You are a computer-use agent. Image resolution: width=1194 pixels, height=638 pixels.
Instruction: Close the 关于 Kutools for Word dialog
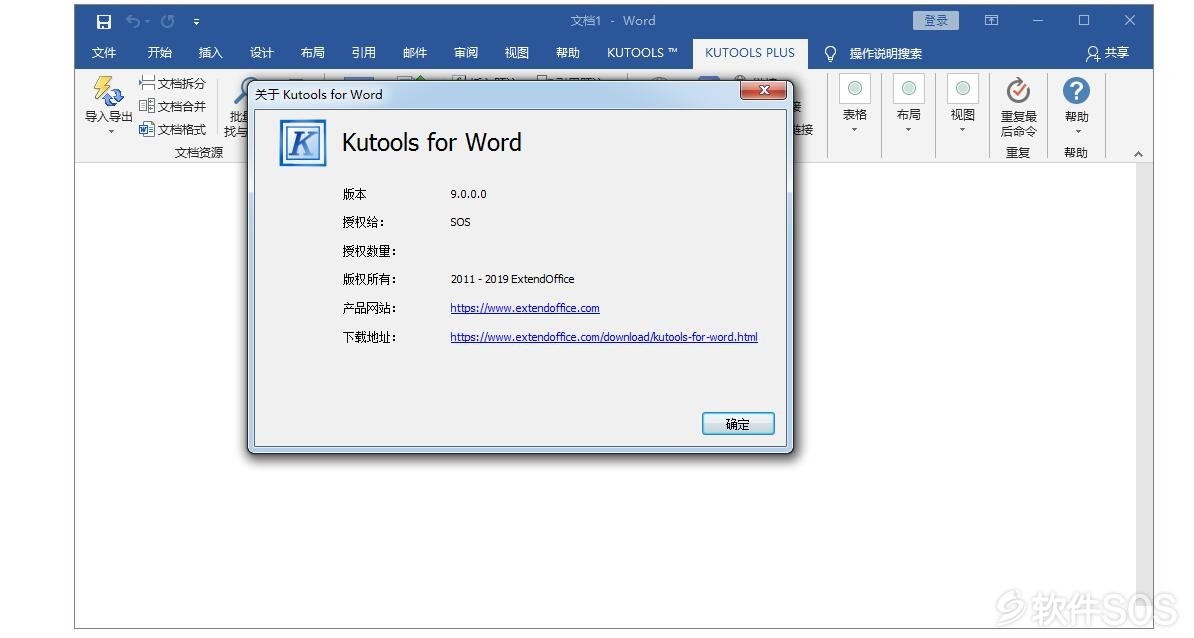coord(764,90)
